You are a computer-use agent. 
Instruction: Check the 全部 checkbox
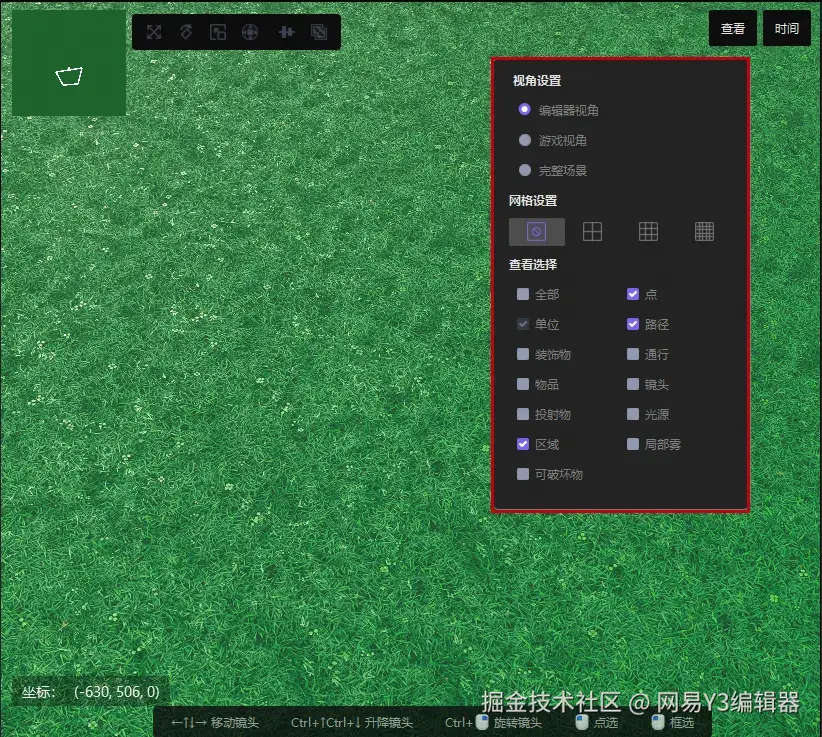click(523, 294)
